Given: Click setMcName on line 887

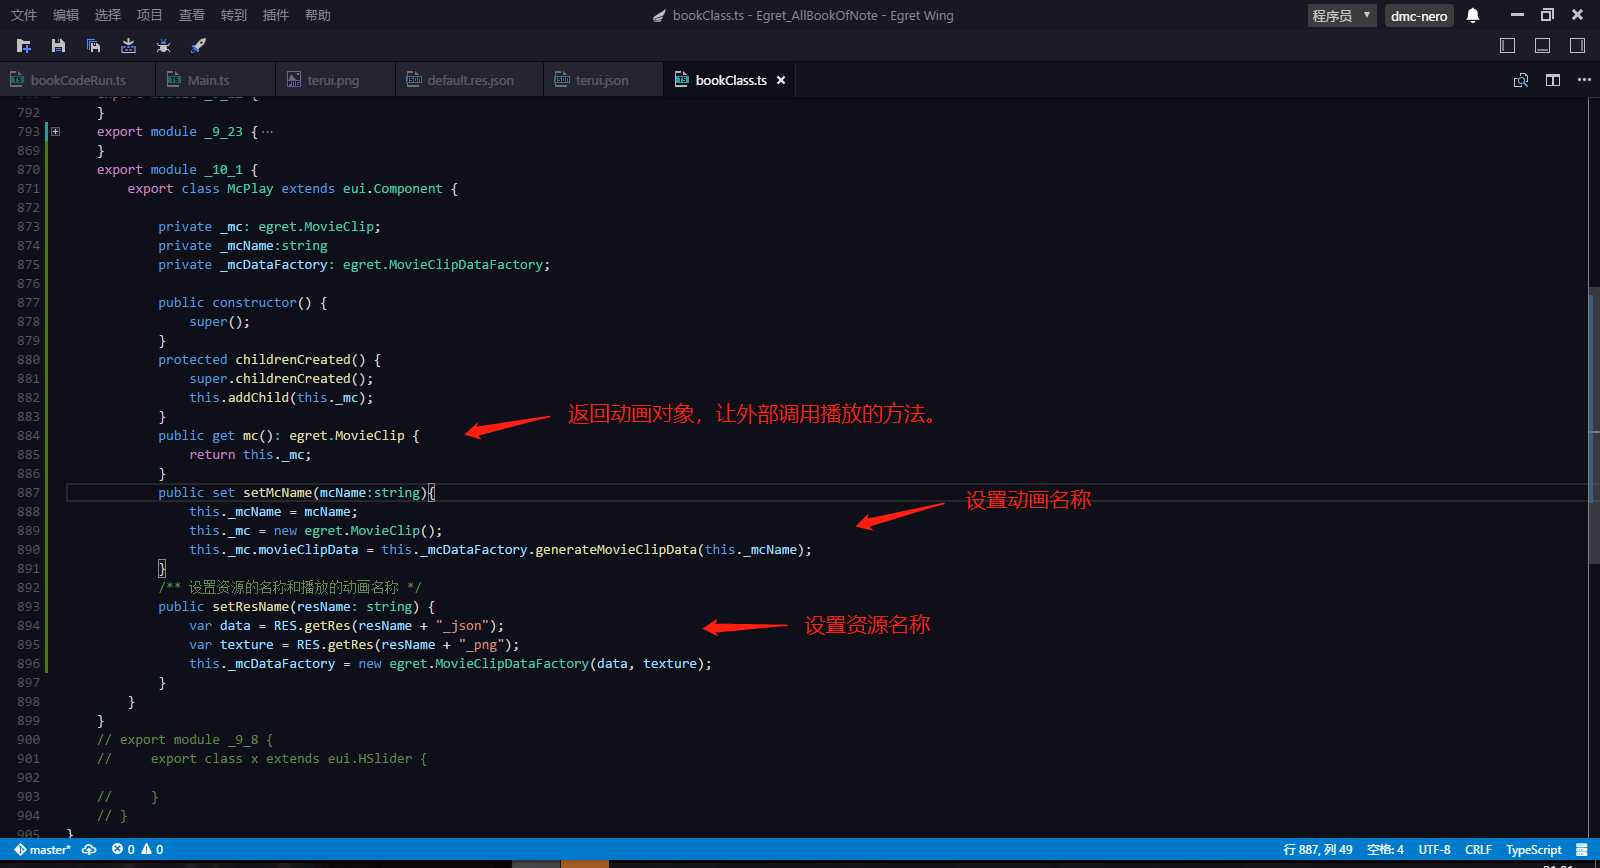Looking at the screenshot, I should (277, 493).
